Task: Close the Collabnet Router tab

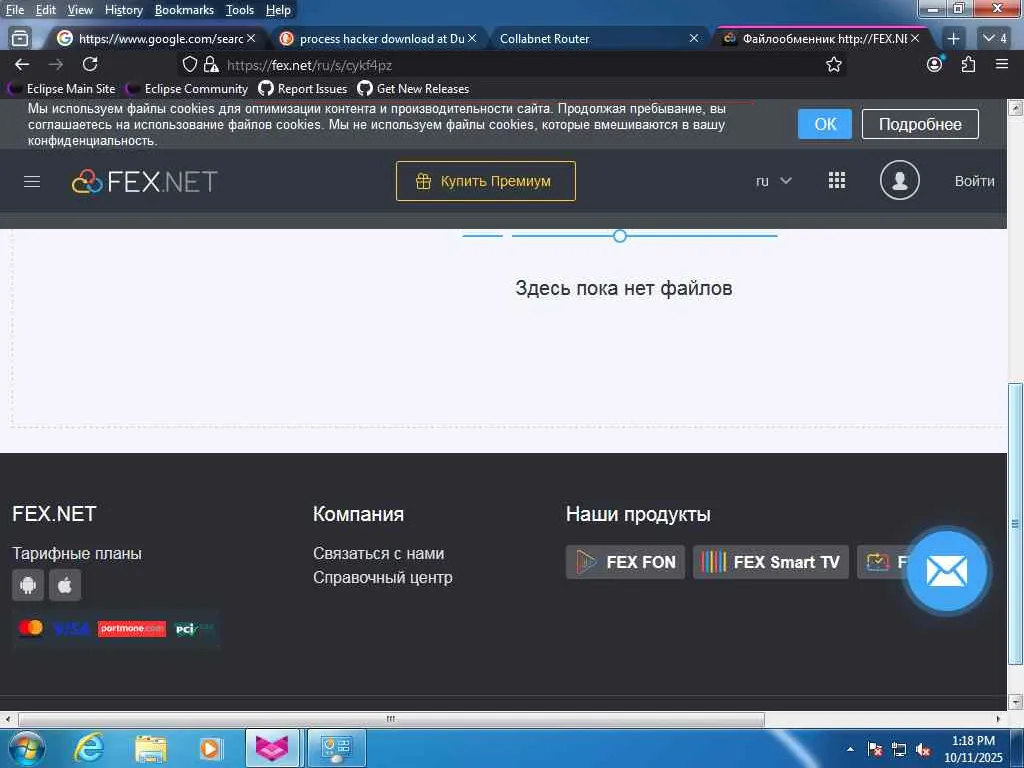Action: tap(694, 39)
